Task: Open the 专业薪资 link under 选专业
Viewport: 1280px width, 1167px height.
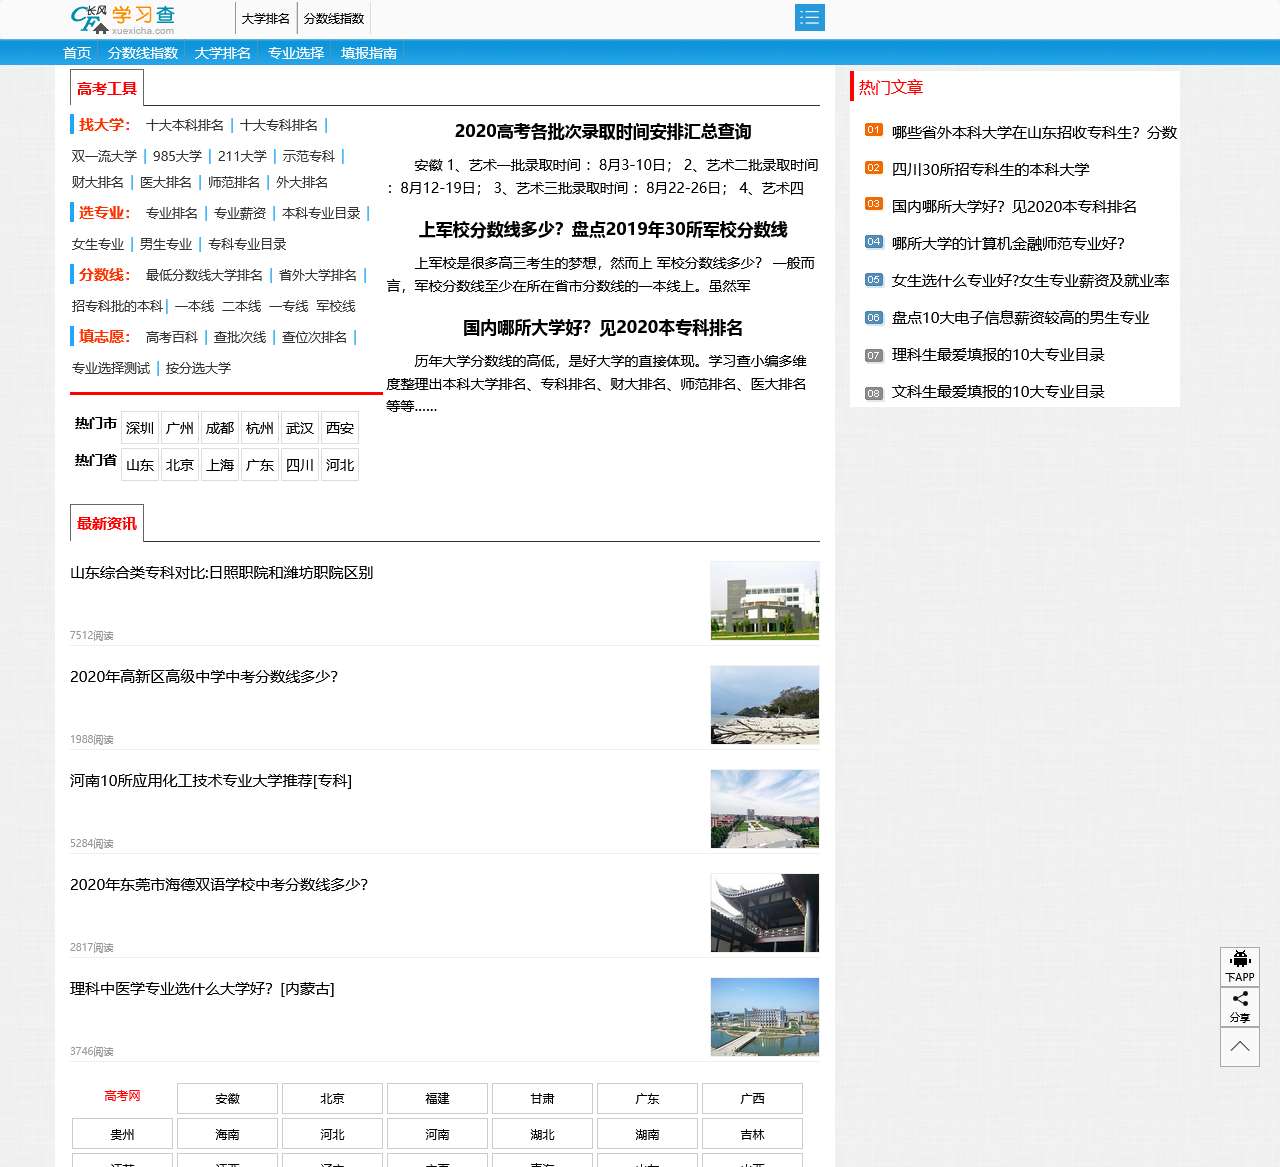Action: [240, 213]
